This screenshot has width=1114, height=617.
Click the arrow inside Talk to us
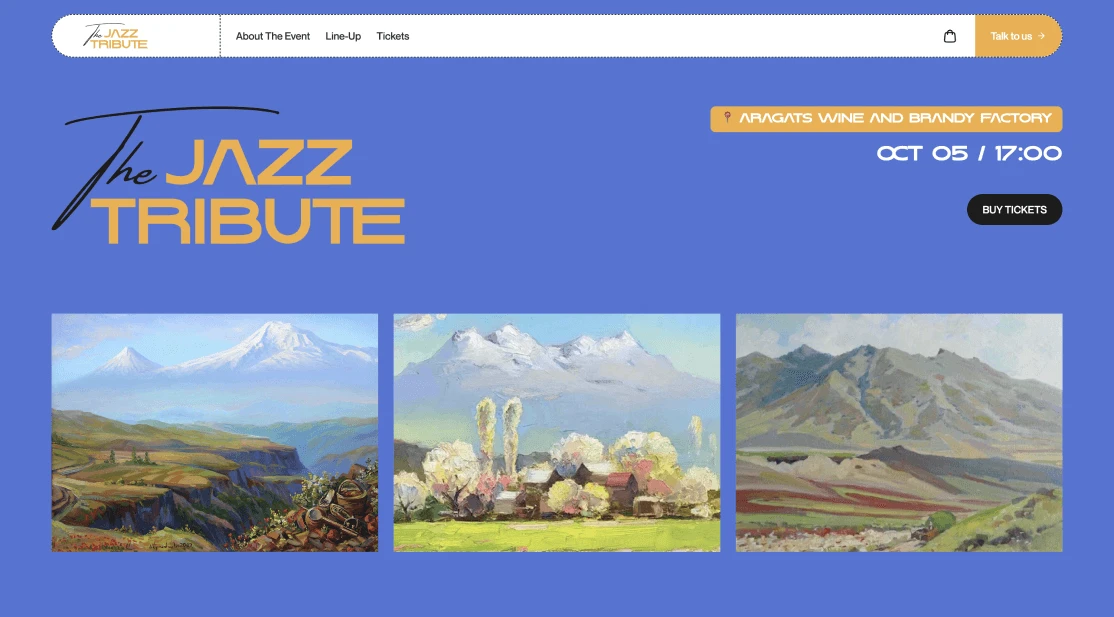[x=1041, y=36]
